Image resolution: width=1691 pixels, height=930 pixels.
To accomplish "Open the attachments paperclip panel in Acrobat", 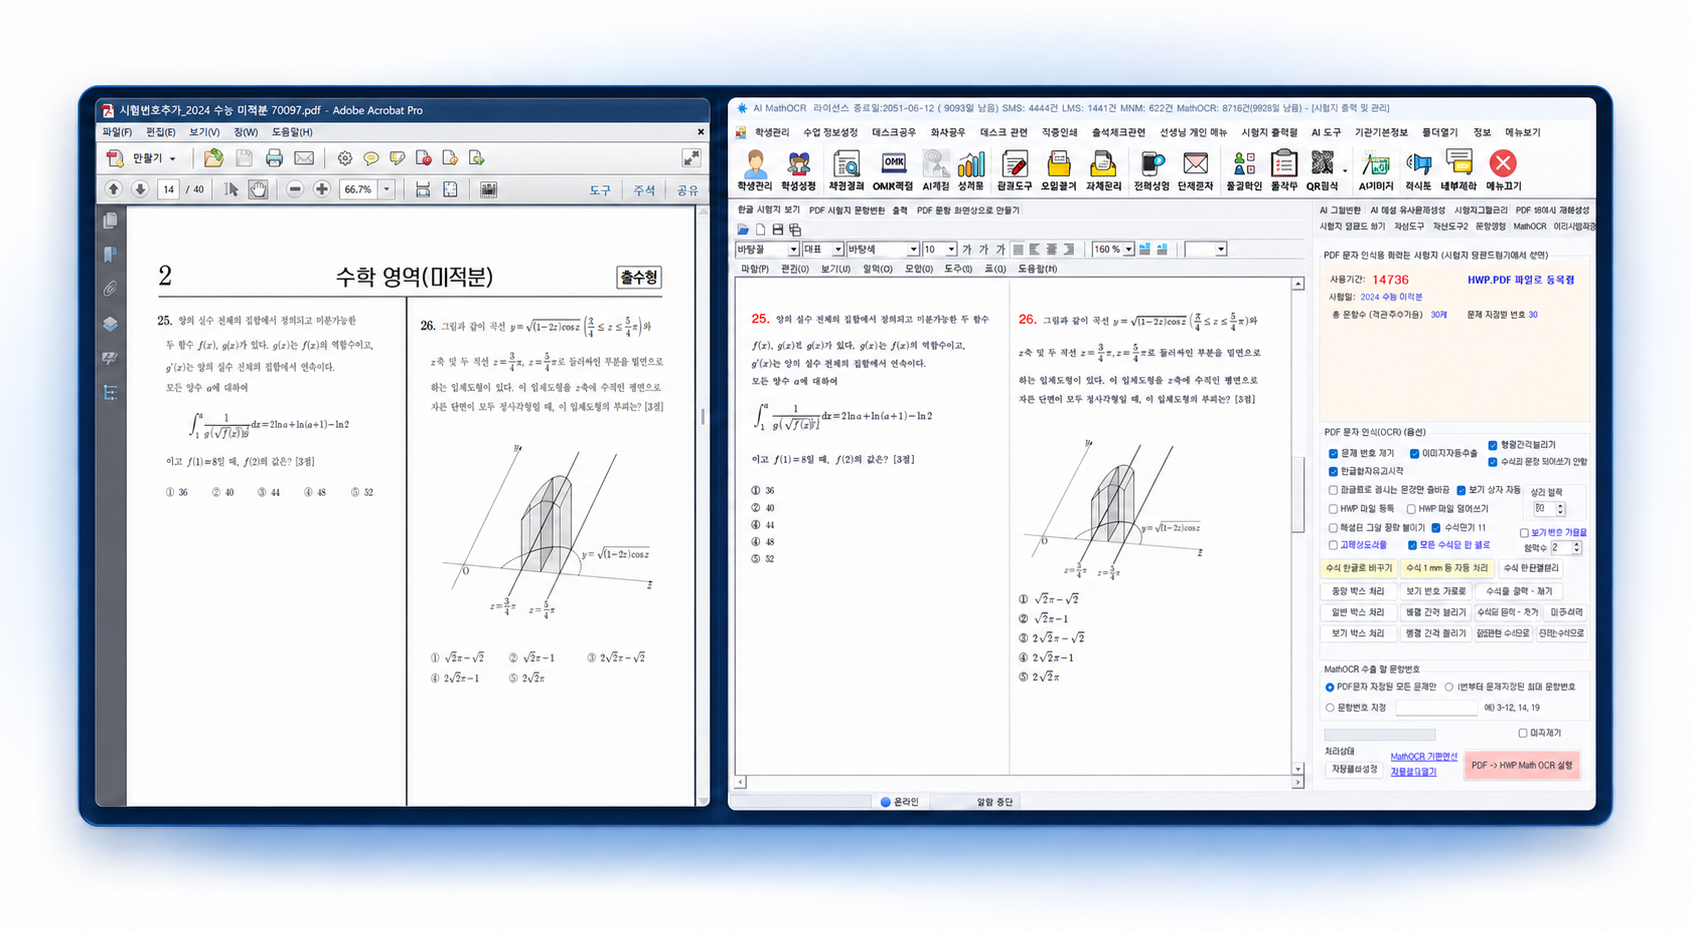I will pyautogui.click(x=110, y=289).
